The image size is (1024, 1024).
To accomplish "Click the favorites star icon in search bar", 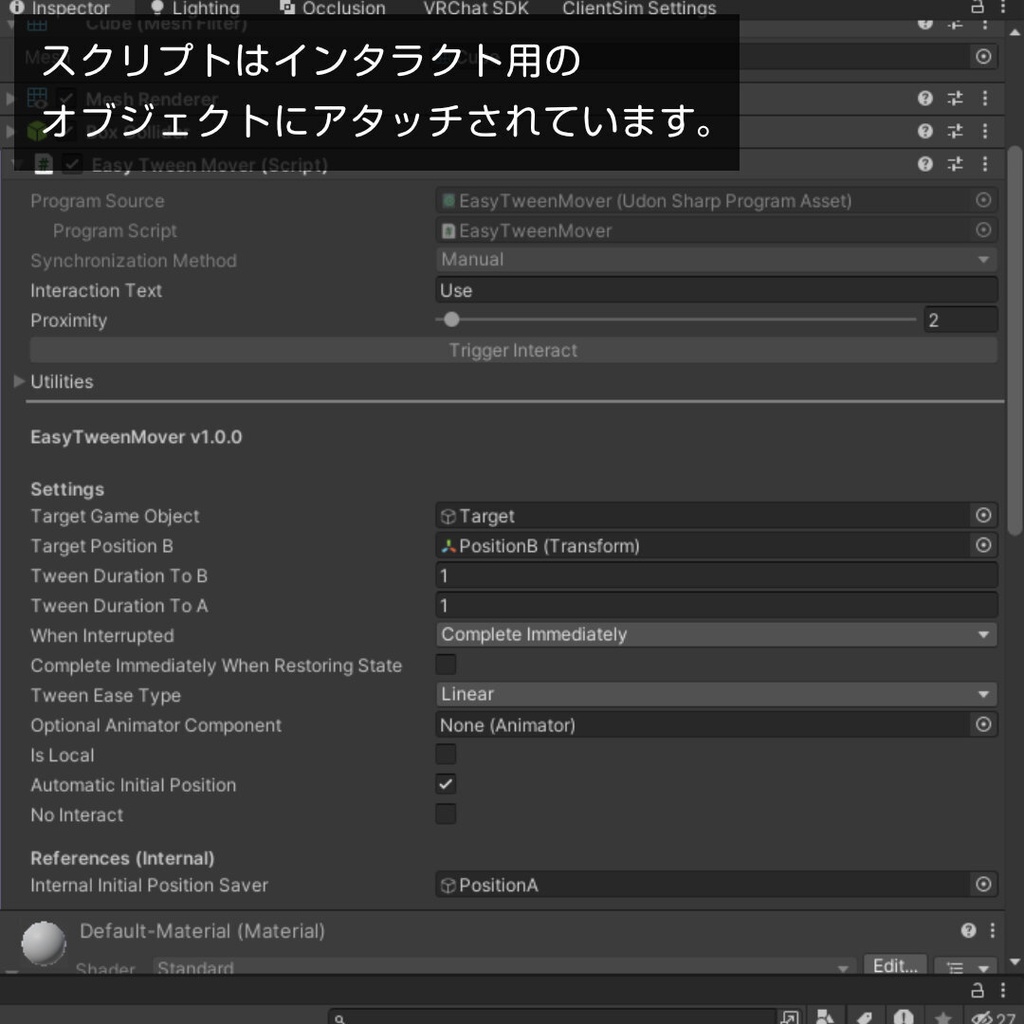I will pyautogui.click(x=942, y=1017).
